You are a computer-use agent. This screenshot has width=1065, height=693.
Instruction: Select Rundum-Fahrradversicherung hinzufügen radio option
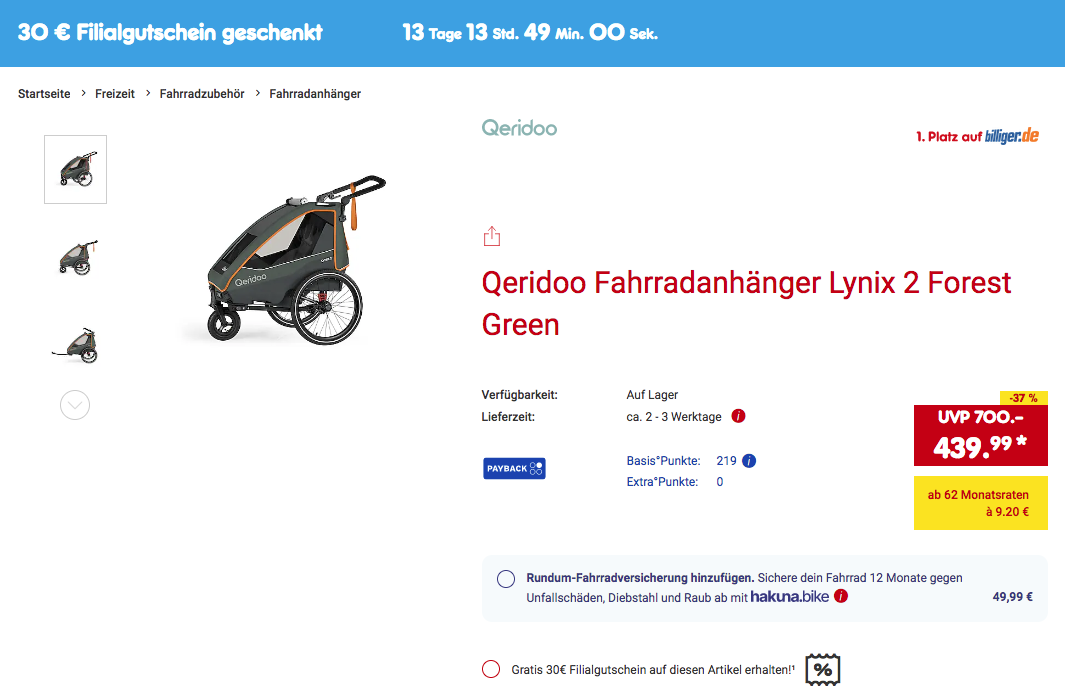click(505, 579)
